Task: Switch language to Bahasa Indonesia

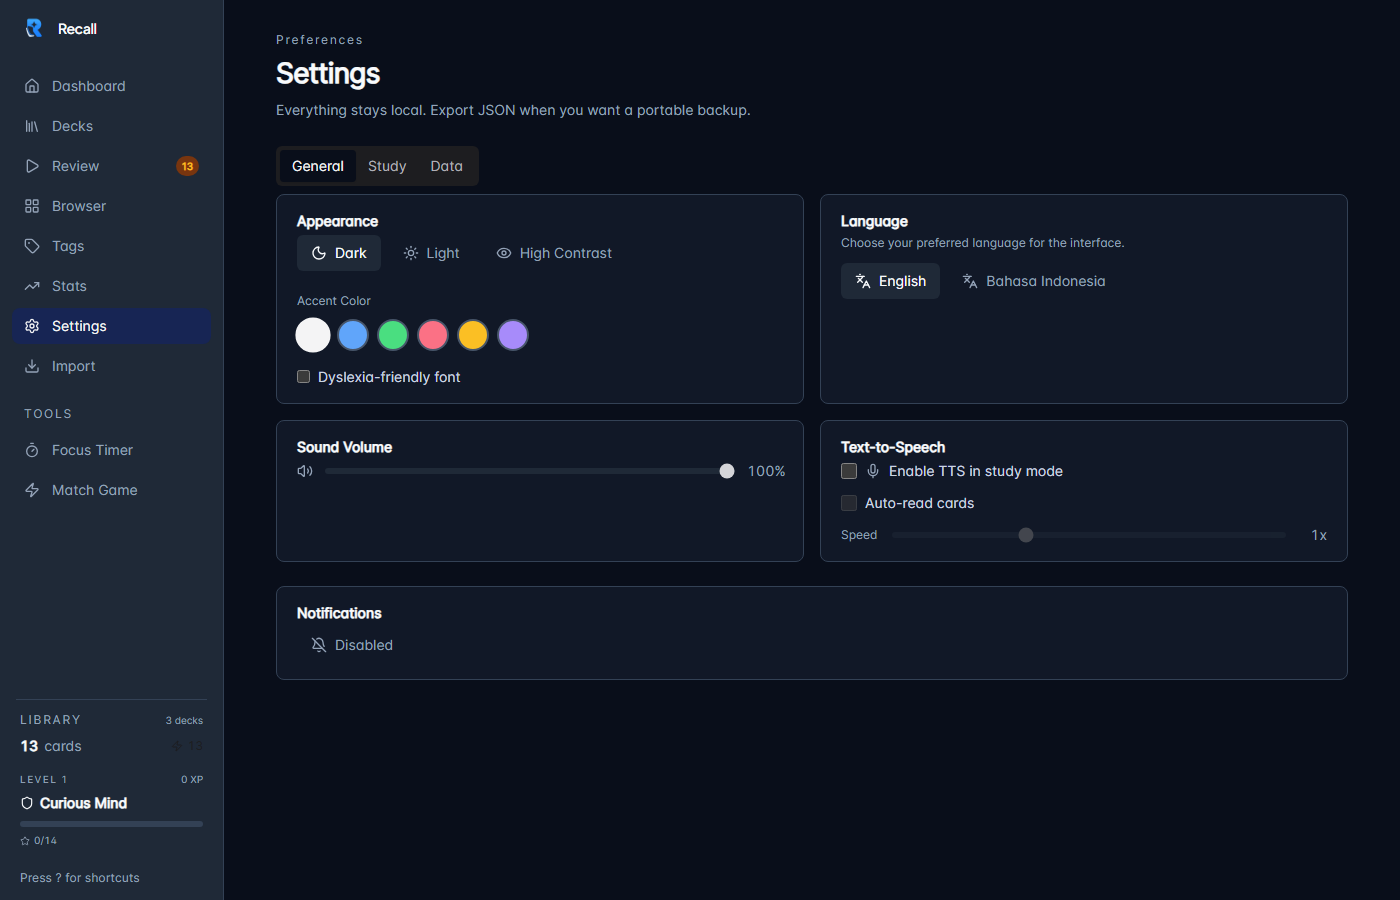Action: pyautogui.click(x=1034, y=281)
